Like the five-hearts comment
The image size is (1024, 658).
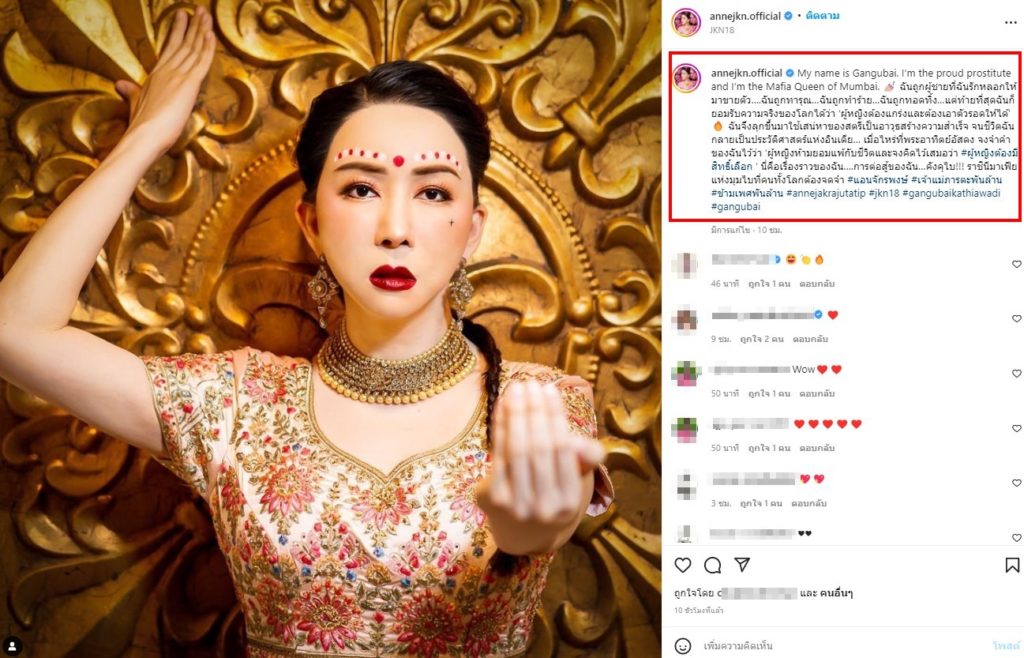point(1016,428)
